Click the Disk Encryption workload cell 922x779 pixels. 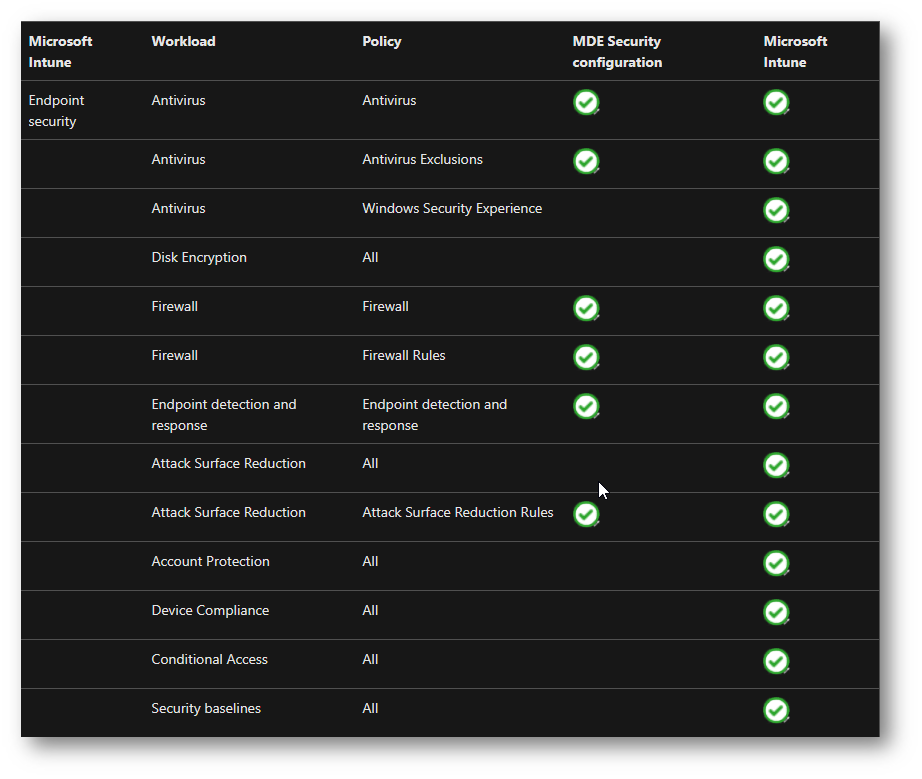point(199,258)
